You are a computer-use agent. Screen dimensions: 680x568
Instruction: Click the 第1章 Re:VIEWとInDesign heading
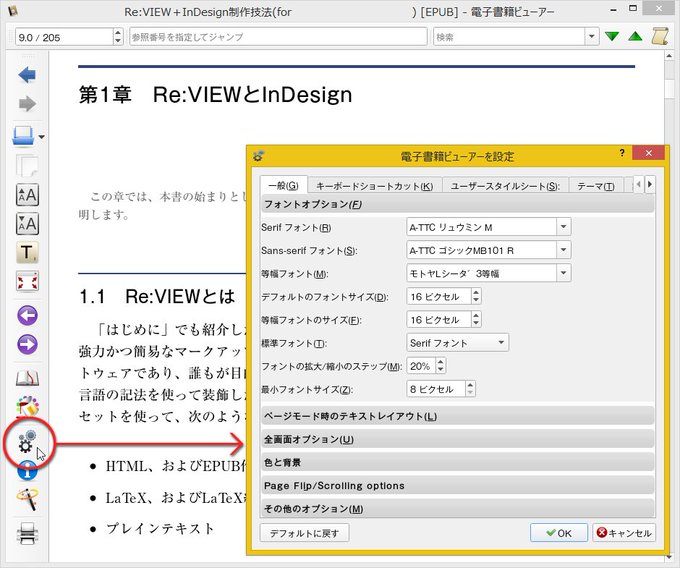[x=215, y=95]
